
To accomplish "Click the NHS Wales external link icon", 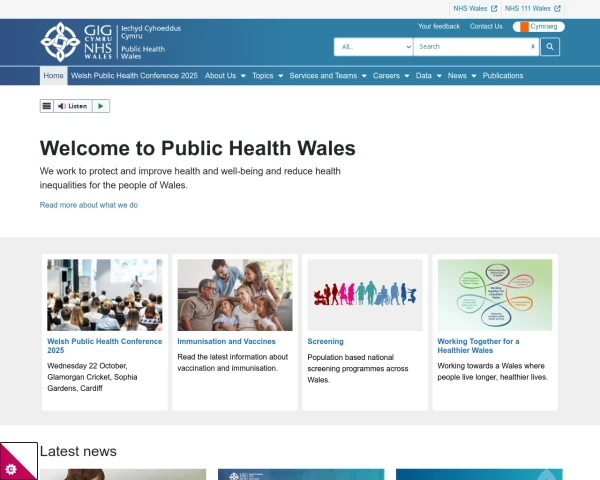I will (494, 8).
